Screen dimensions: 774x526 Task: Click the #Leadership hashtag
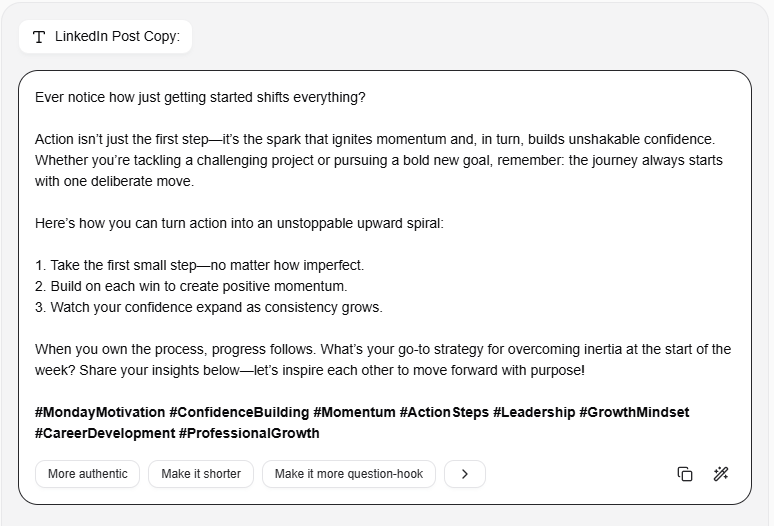coord(534,412)
